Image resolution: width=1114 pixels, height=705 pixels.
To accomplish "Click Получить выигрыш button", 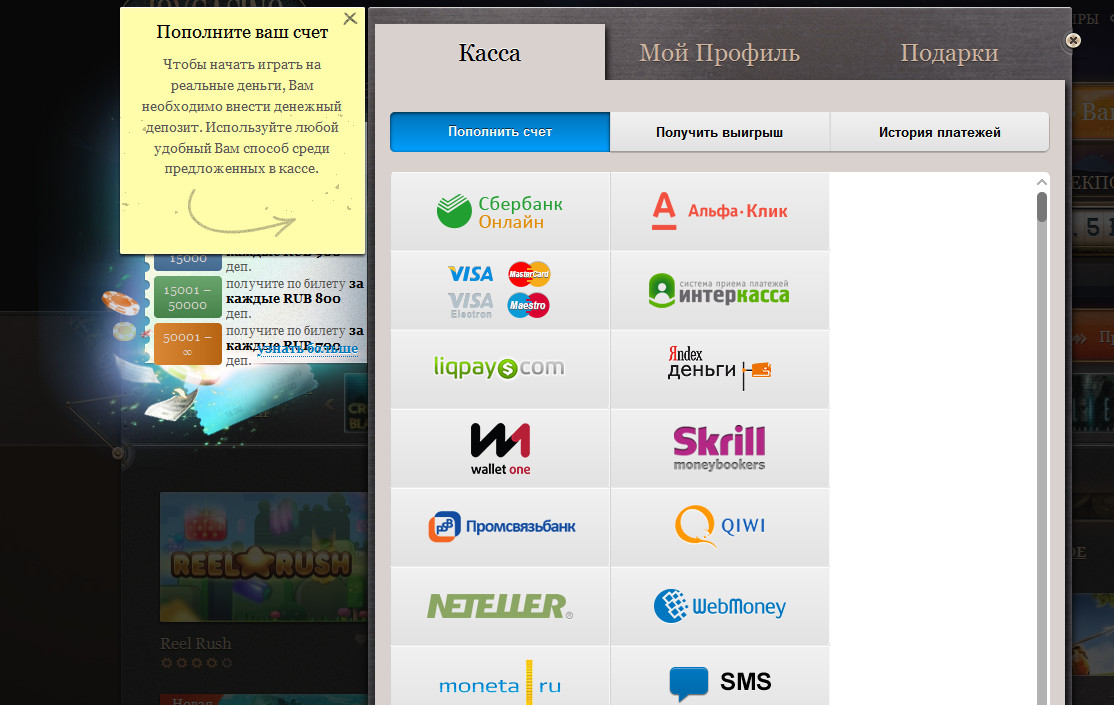I will pos(719,132).
